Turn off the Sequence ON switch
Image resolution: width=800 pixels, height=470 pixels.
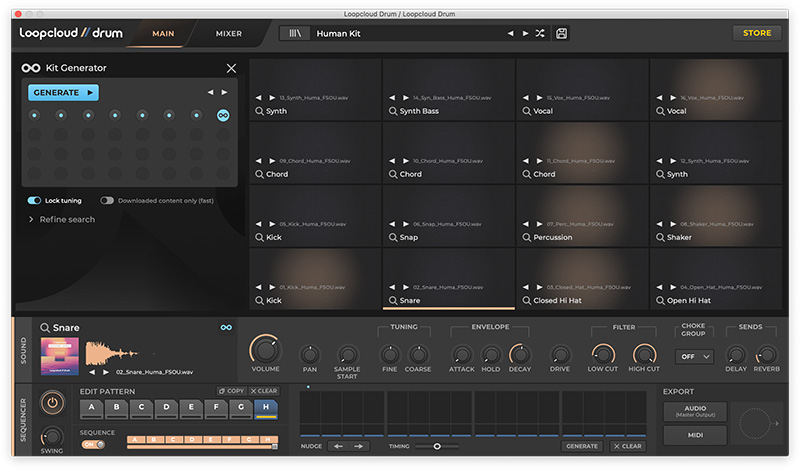click(x=93, y=444)
